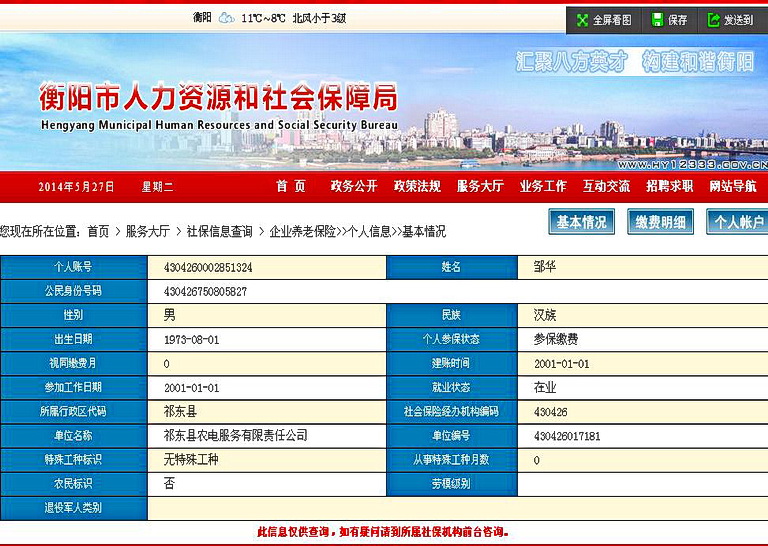Viewport: 768px width, 546px height.
Task: Click the fullscreen view (全屏看图) icon
Action: point(581,20)
